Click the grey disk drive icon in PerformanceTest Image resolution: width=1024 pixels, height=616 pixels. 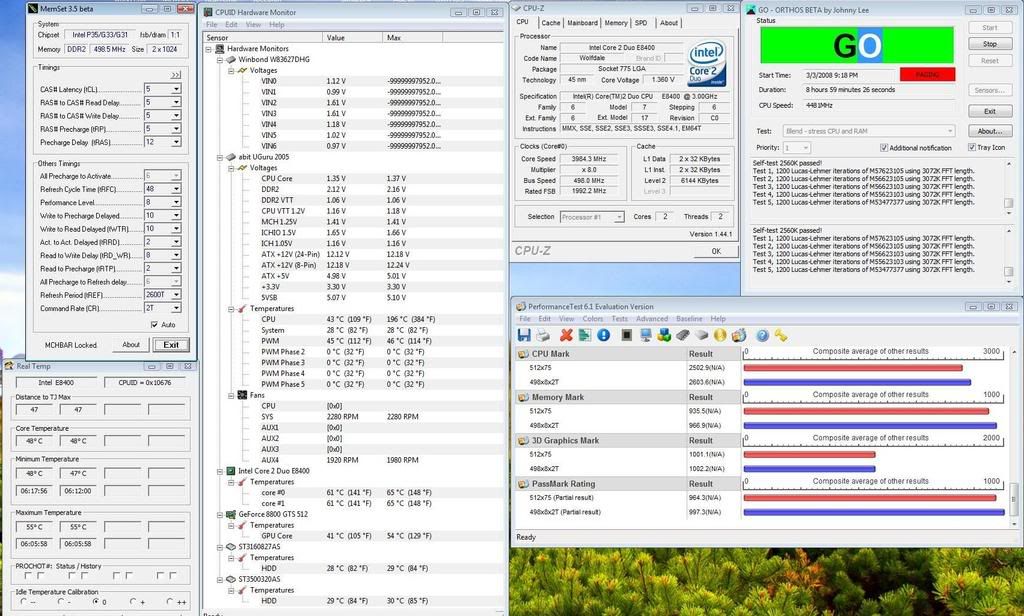701,335
